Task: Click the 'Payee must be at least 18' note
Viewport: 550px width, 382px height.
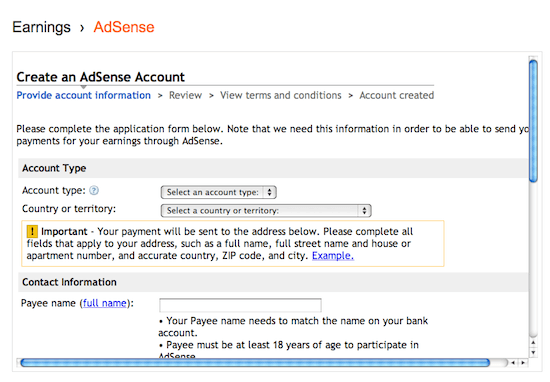Action: (289, 351)
